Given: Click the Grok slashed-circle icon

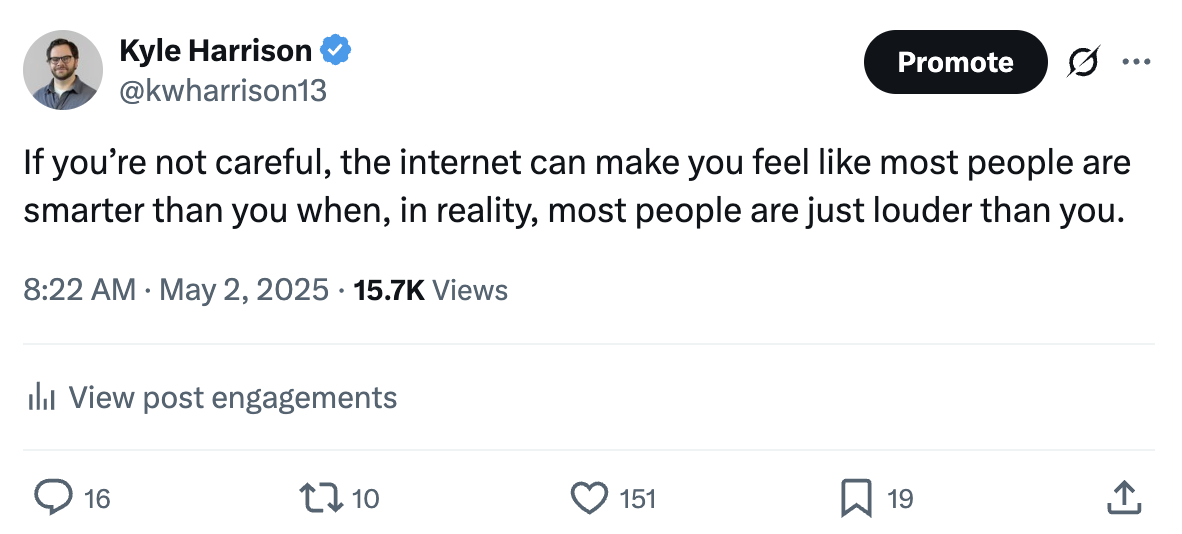Looking at the screenshot, I should 1081,62.
